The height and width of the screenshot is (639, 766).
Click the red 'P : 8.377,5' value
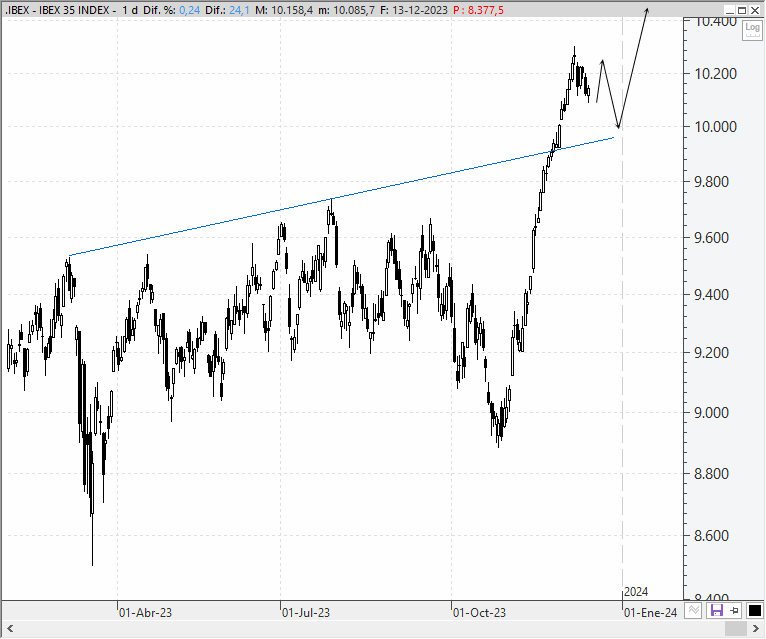click(478, 10)
